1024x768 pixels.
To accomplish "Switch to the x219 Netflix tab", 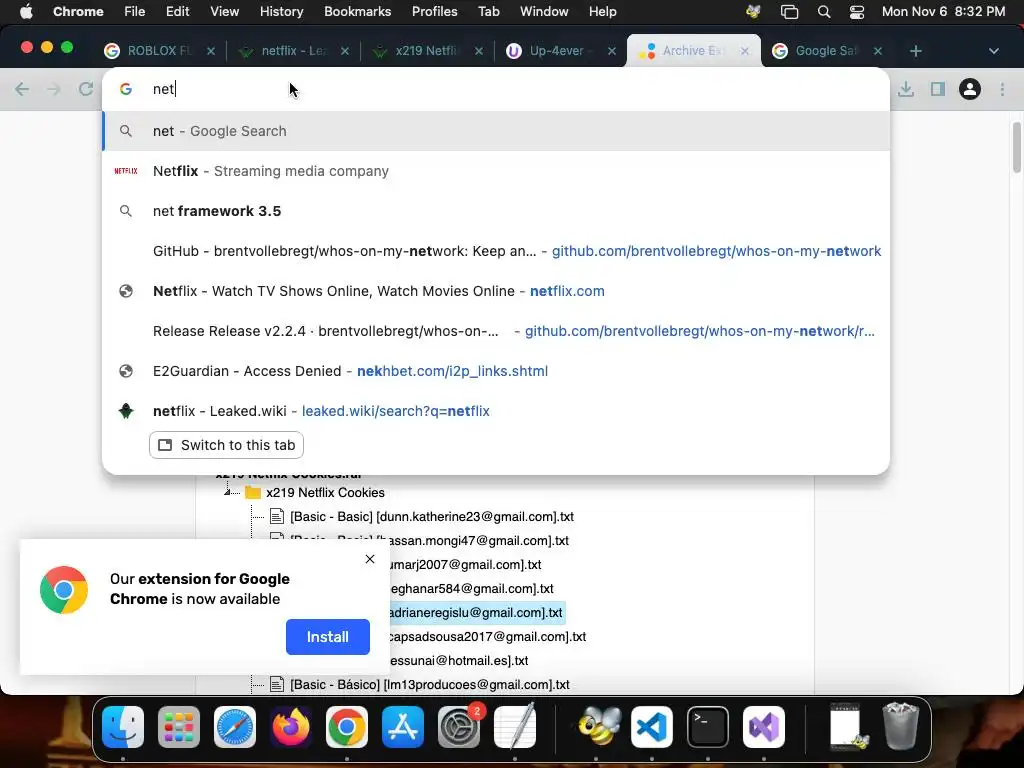I will pyautogui.click(x=426, y=51).
